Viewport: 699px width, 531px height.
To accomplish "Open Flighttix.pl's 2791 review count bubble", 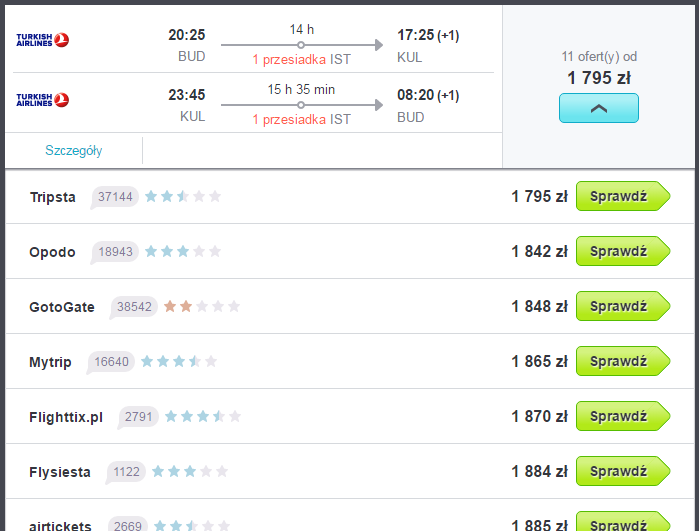I will (138, 417).
